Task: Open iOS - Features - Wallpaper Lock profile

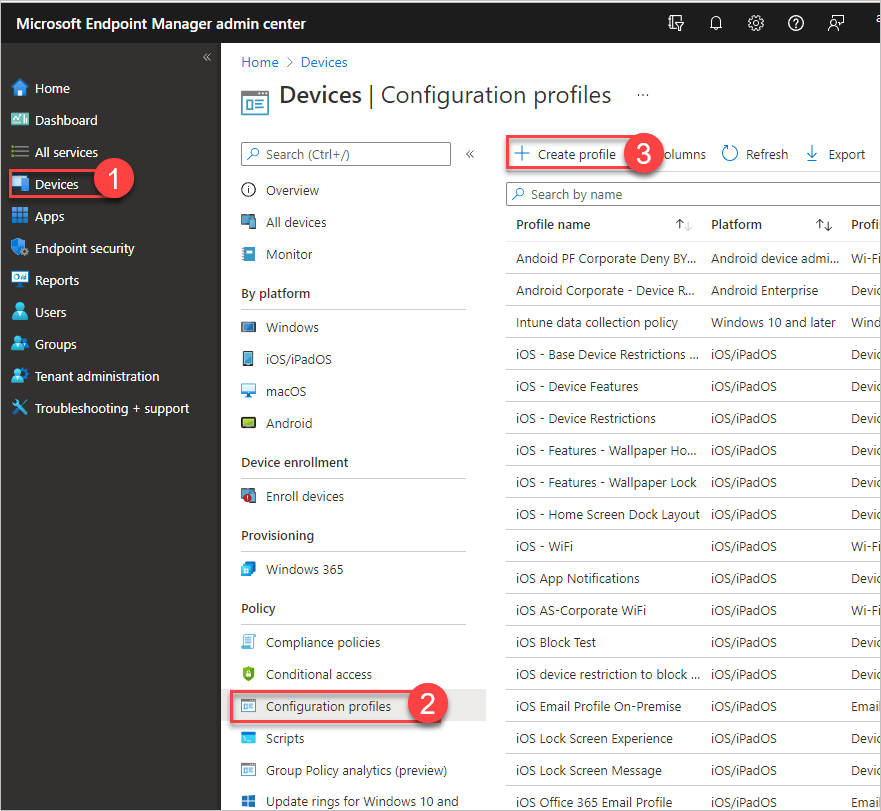Action: (606, 483)
